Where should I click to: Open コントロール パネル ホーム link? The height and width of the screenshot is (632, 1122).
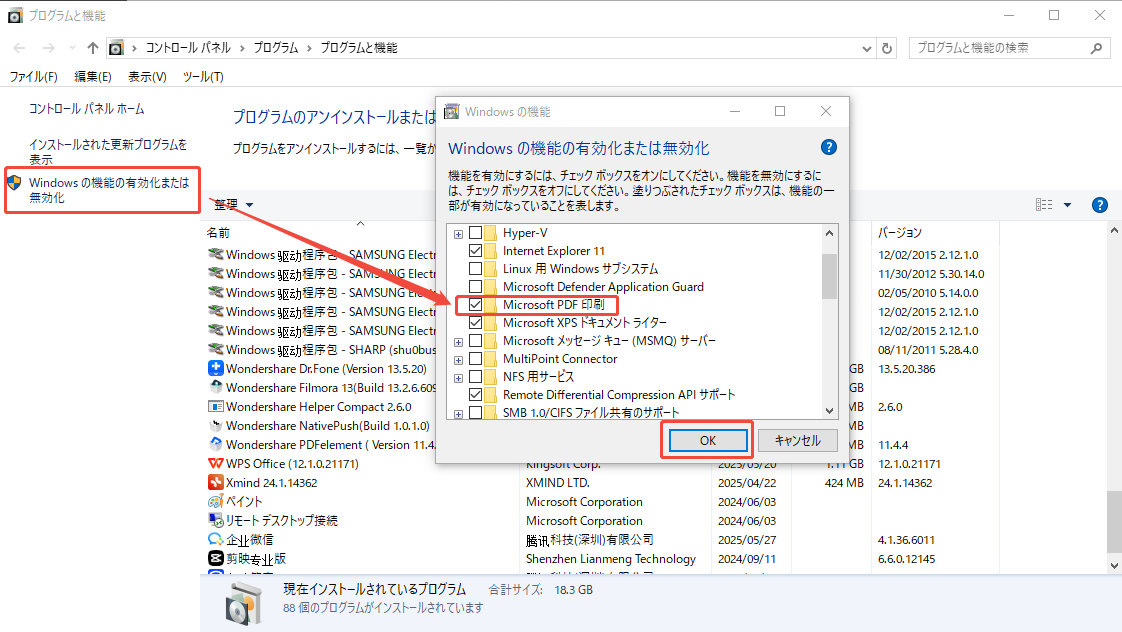click(x=87, y=109)
